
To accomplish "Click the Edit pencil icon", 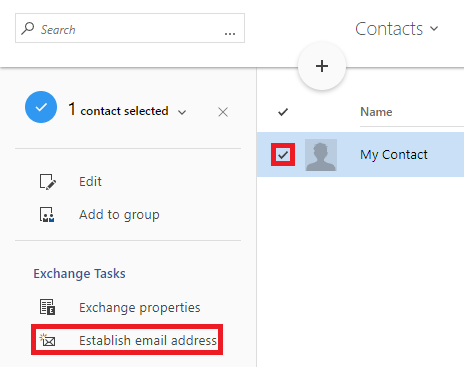I will click(x=48, y=182).
